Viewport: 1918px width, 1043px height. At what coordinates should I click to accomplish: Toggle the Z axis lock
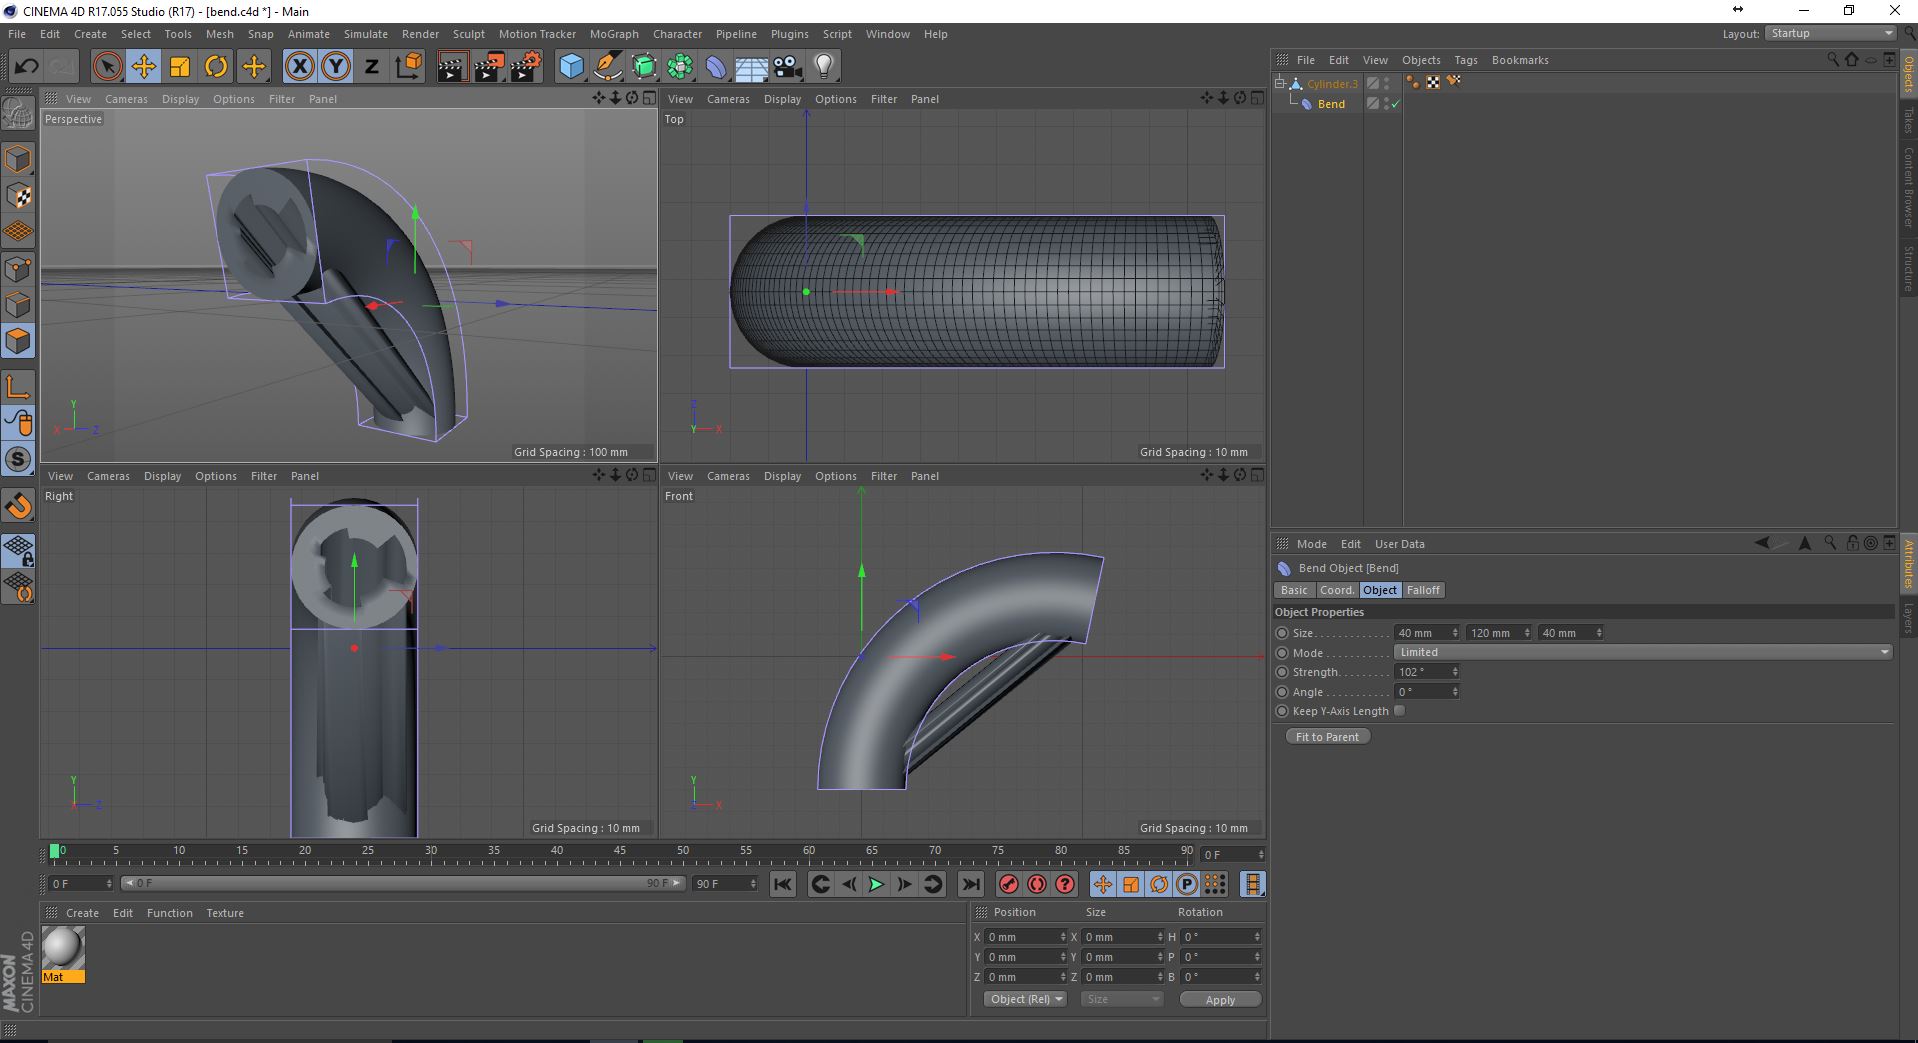tap(371, 67)
